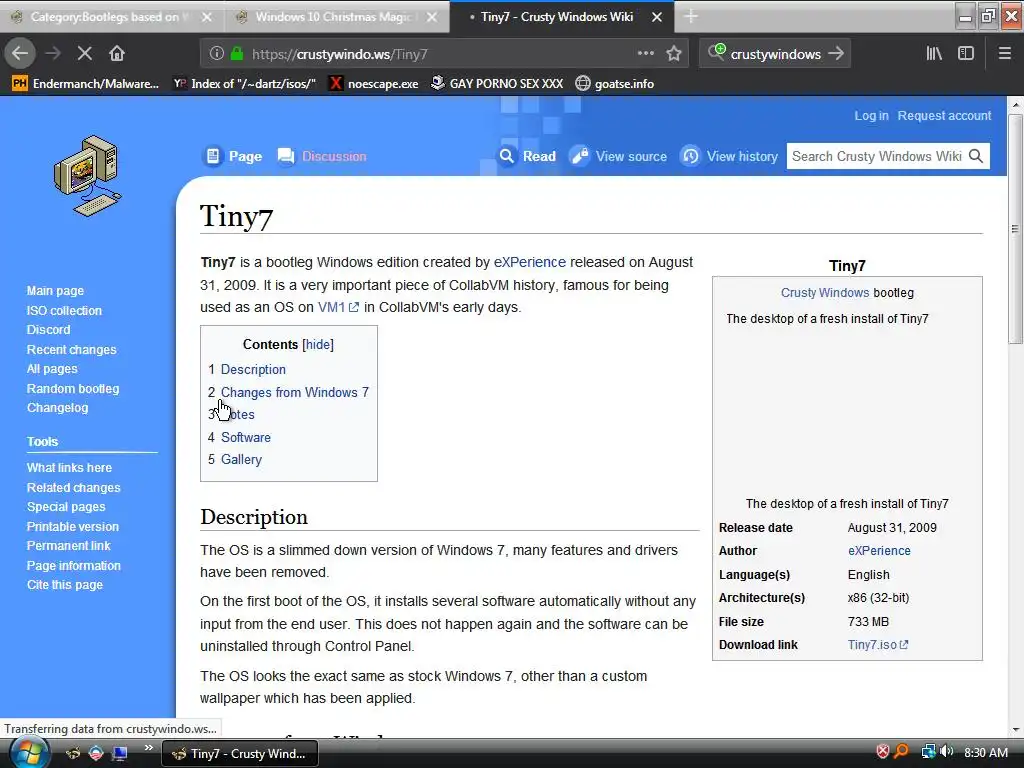Bookmark this page with the star icon
This screenshot has height=768, width=1024.
674,54
